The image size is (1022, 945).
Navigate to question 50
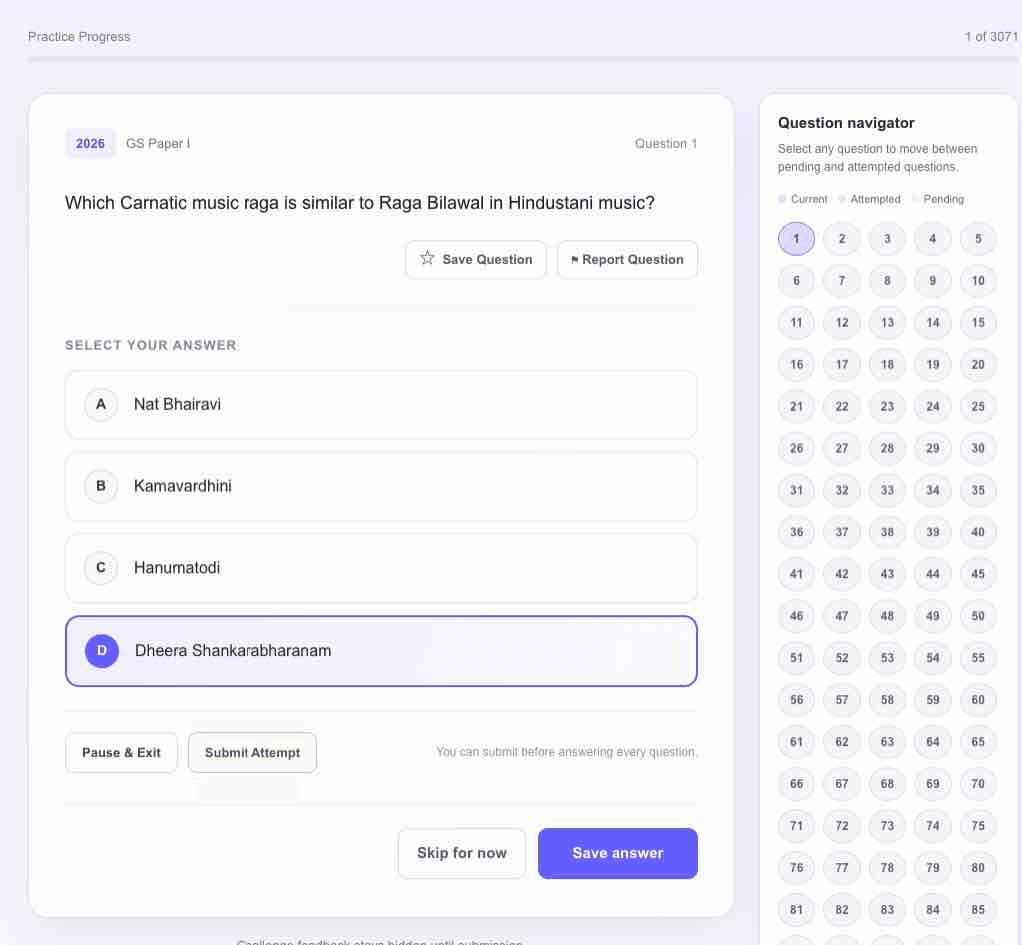click(978, 616)
